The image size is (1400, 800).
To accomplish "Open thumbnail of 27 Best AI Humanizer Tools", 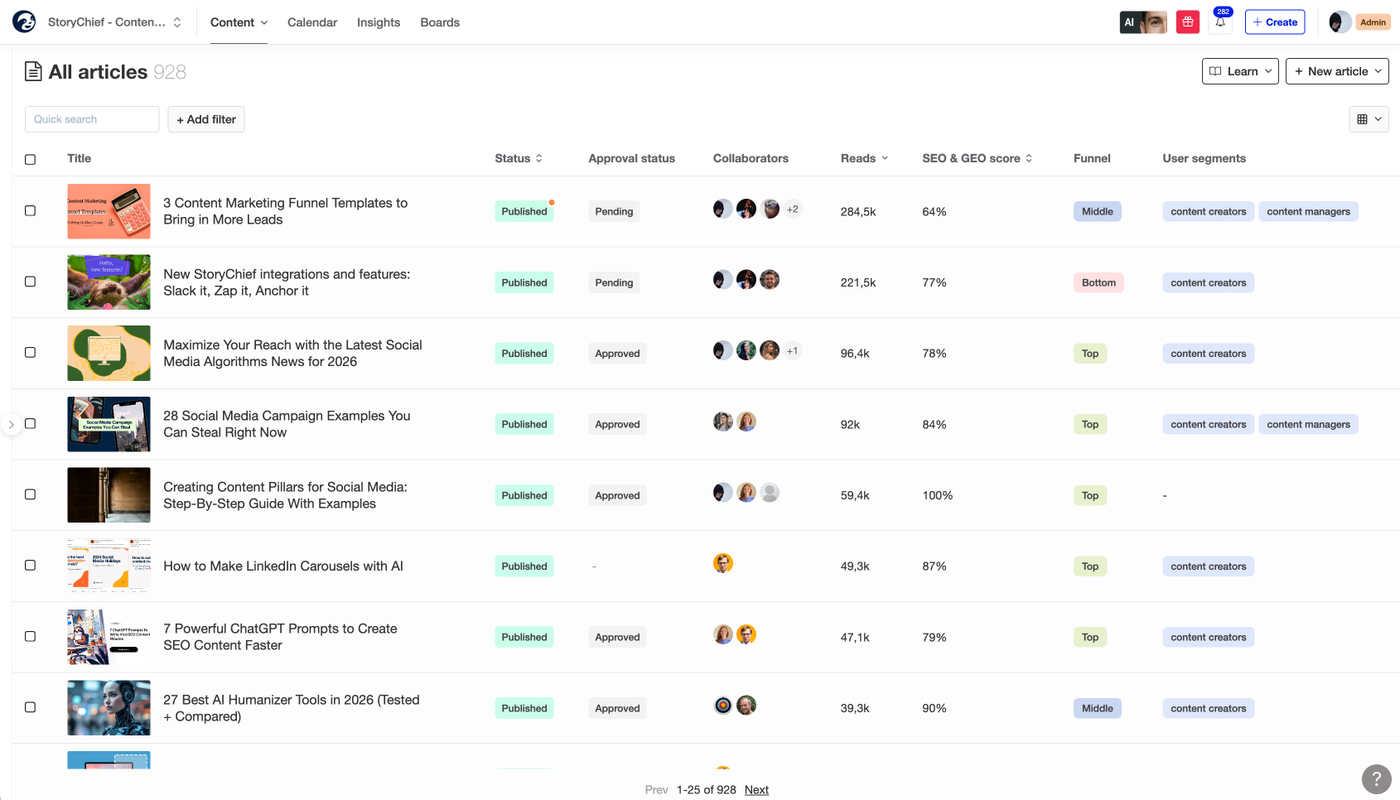I will [109, 708].
